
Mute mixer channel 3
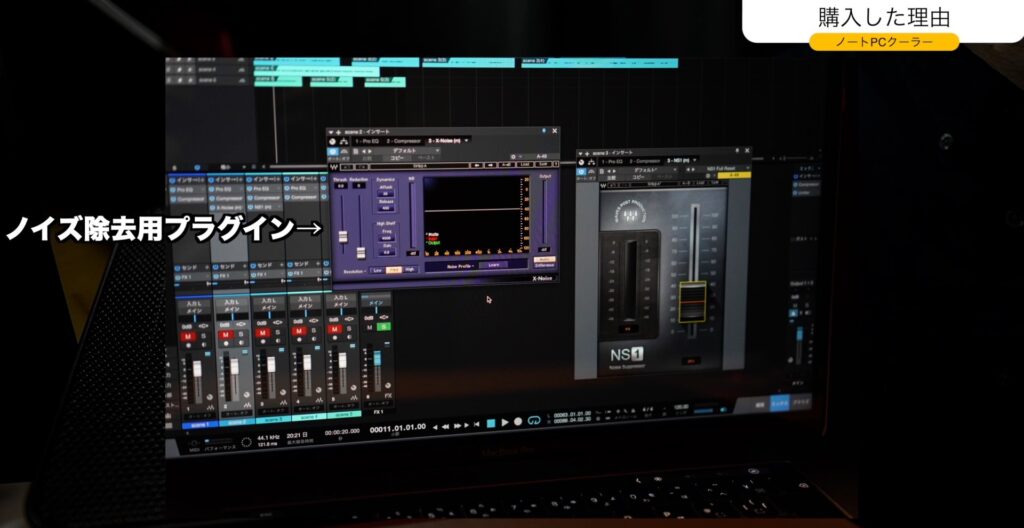[x=263, y=333]
